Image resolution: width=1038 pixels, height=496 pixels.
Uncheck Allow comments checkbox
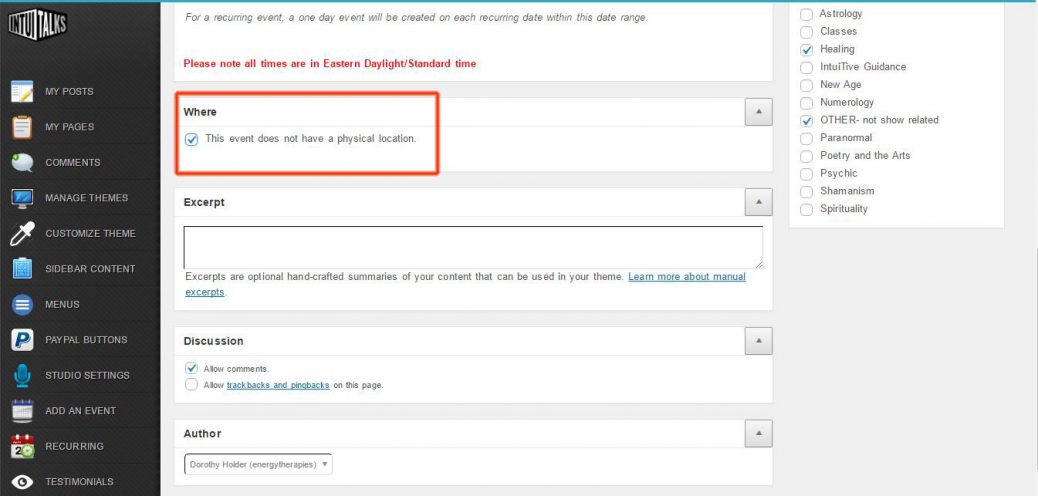tap(191, 368)
